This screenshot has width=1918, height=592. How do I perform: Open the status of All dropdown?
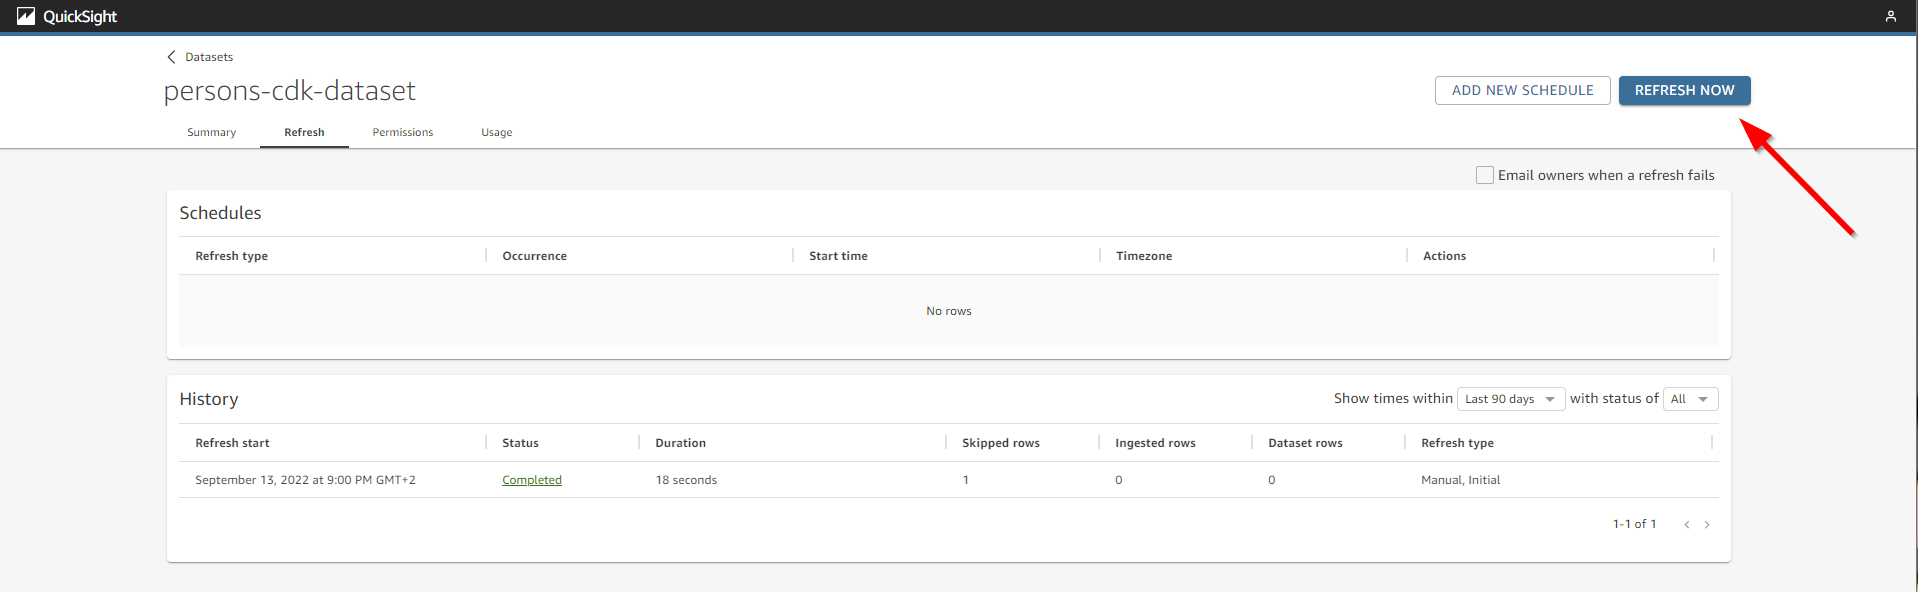(x=1690, y=399)
